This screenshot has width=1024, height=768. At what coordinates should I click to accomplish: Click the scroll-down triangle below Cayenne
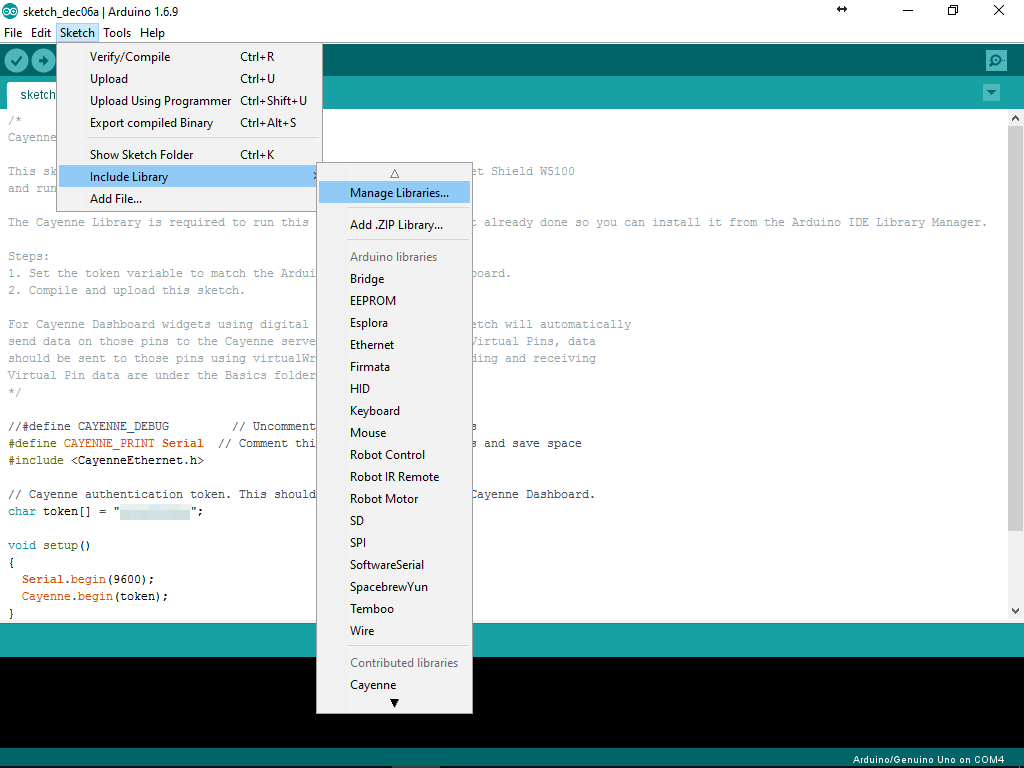(x=394, y=703)
